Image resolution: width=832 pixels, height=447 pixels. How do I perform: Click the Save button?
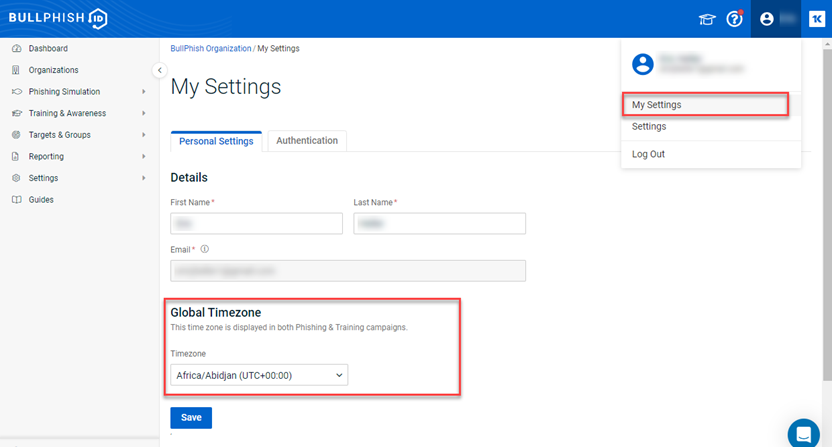pyautogui.click(x=191, y=418)
